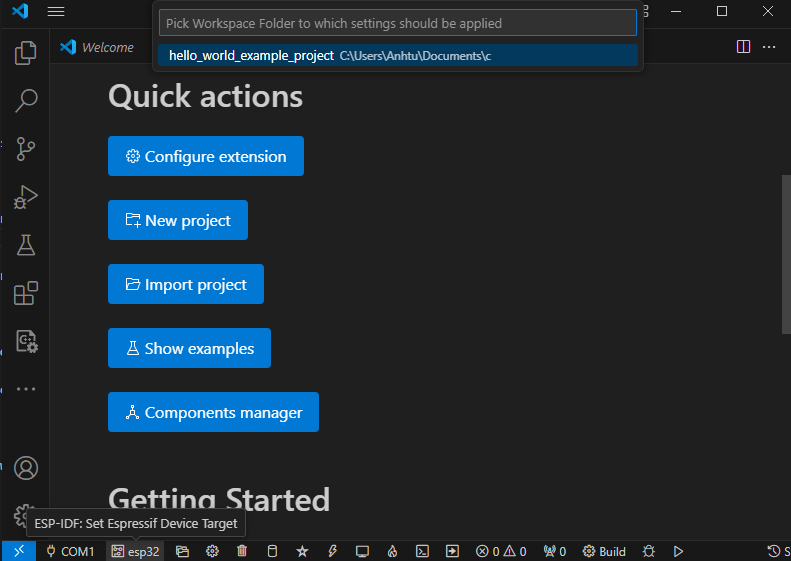Click the editor vertical scrollbar
791x561 pixels.
(785, 255)
